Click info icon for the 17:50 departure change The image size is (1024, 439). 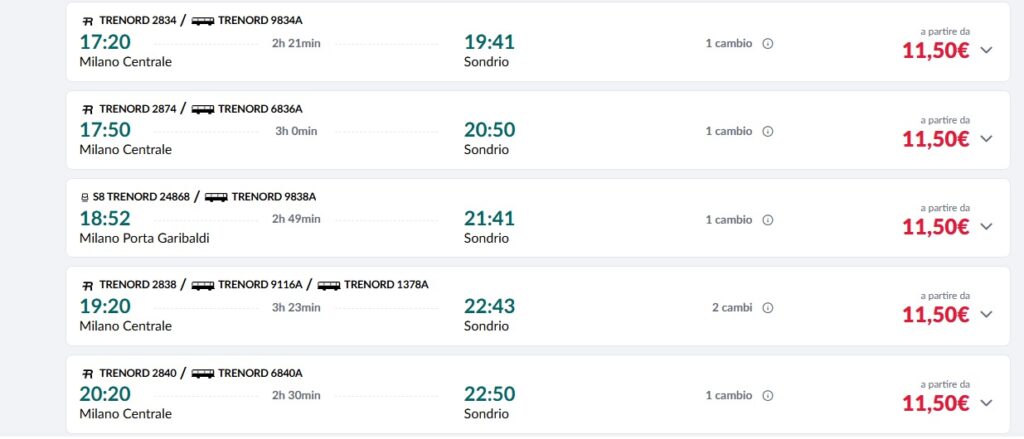pyautogui.click(x=768, y=131)
